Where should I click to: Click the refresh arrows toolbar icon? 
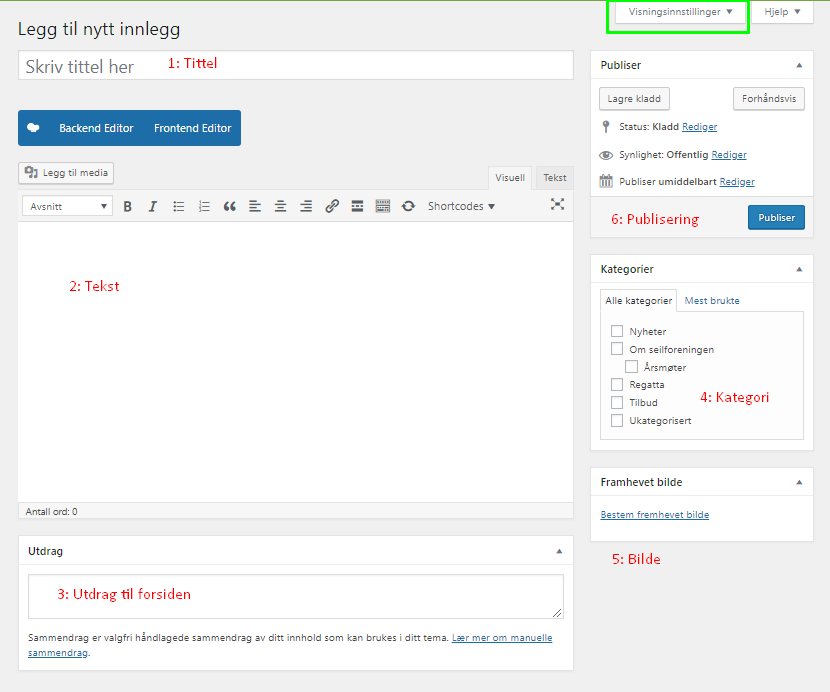pyautogui.click(x=408, y=206)
